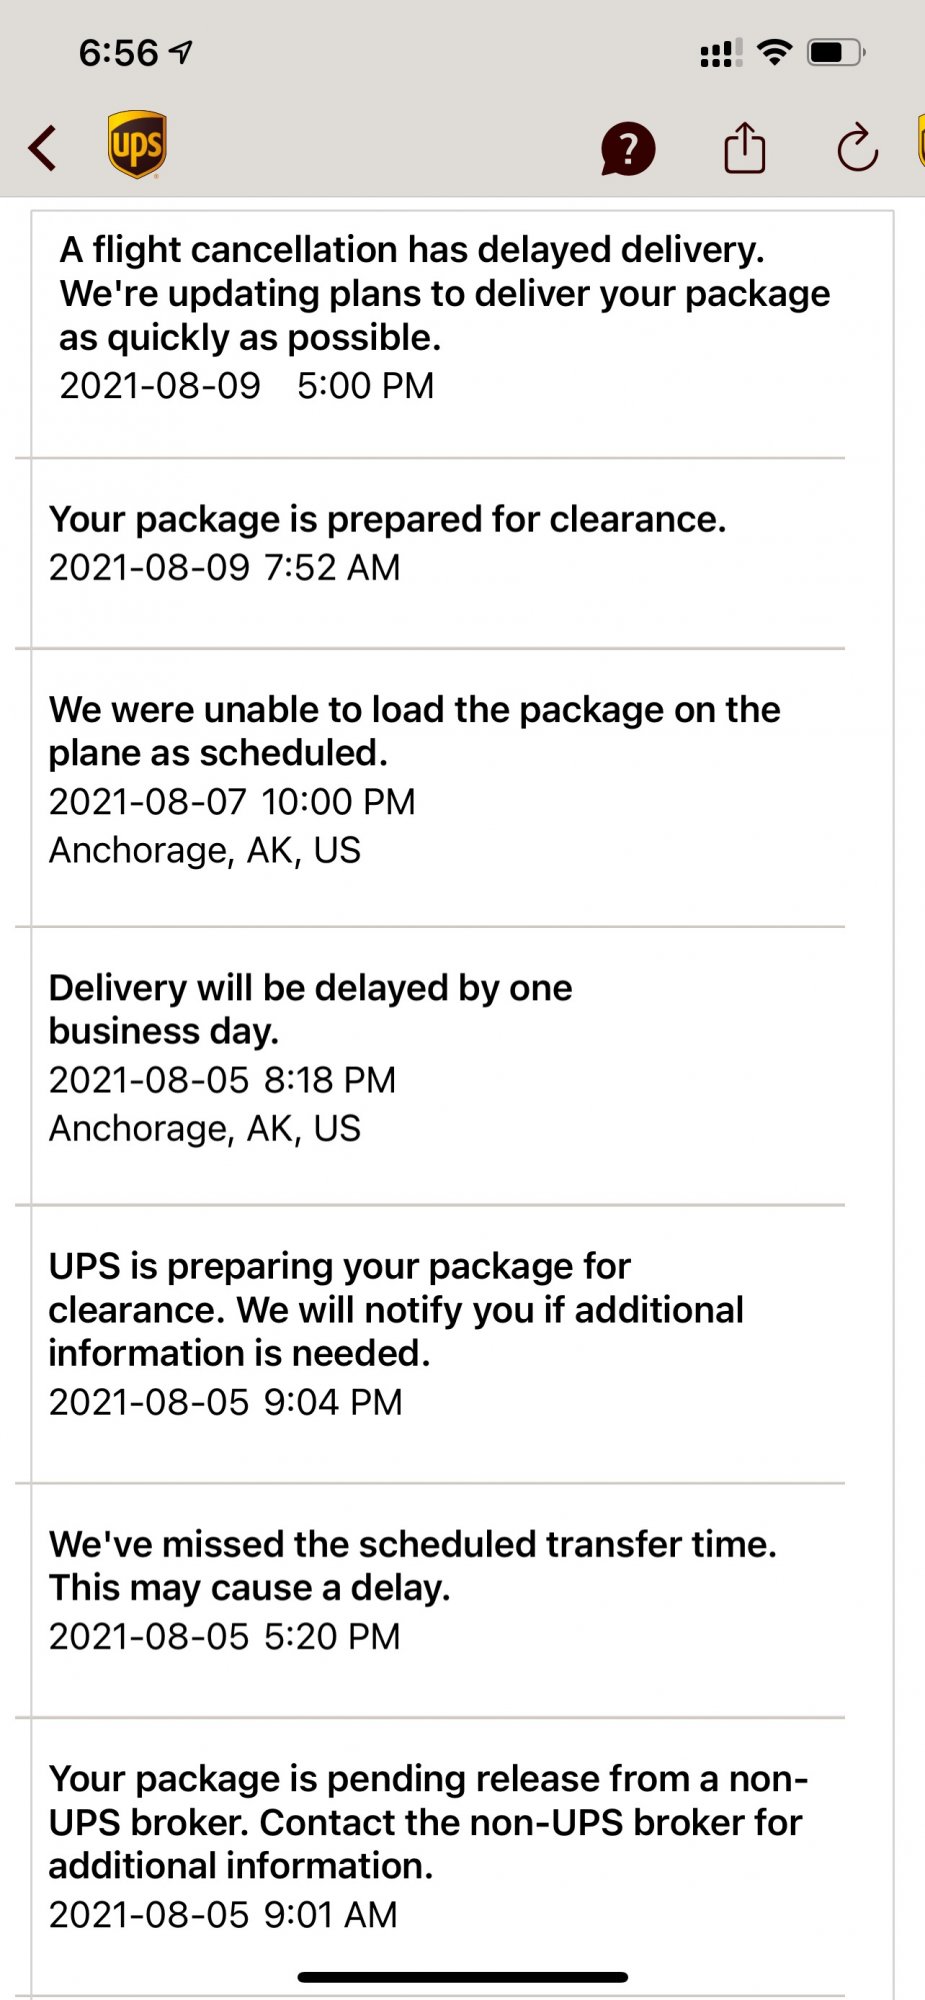Viewport: 925px width, 2000px height.
Task: Tap the UPS shield logo
Action: tap(137, 145)
